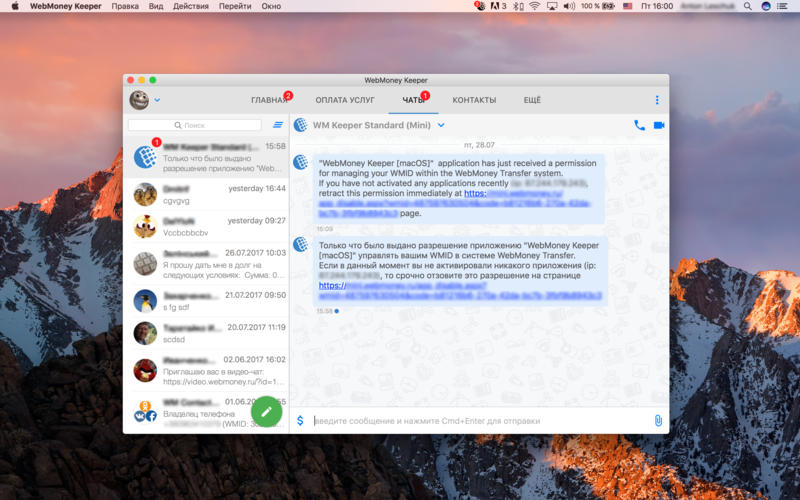Click the battery status icon in the menu bar

608,6
